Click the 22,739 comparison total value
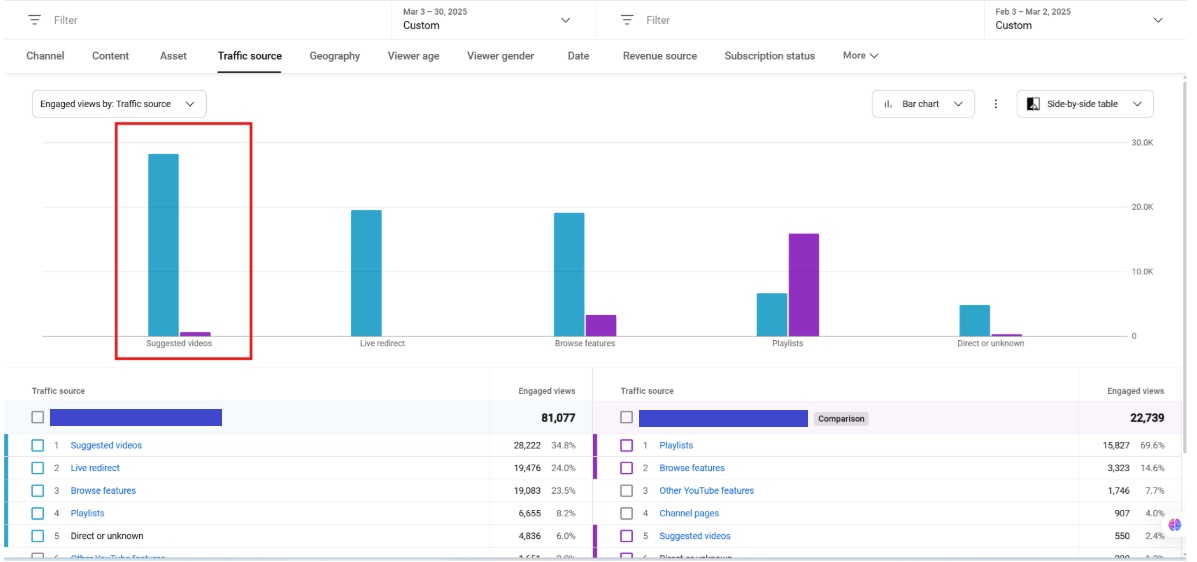The image size is (1197, 562). [1147, 418]
